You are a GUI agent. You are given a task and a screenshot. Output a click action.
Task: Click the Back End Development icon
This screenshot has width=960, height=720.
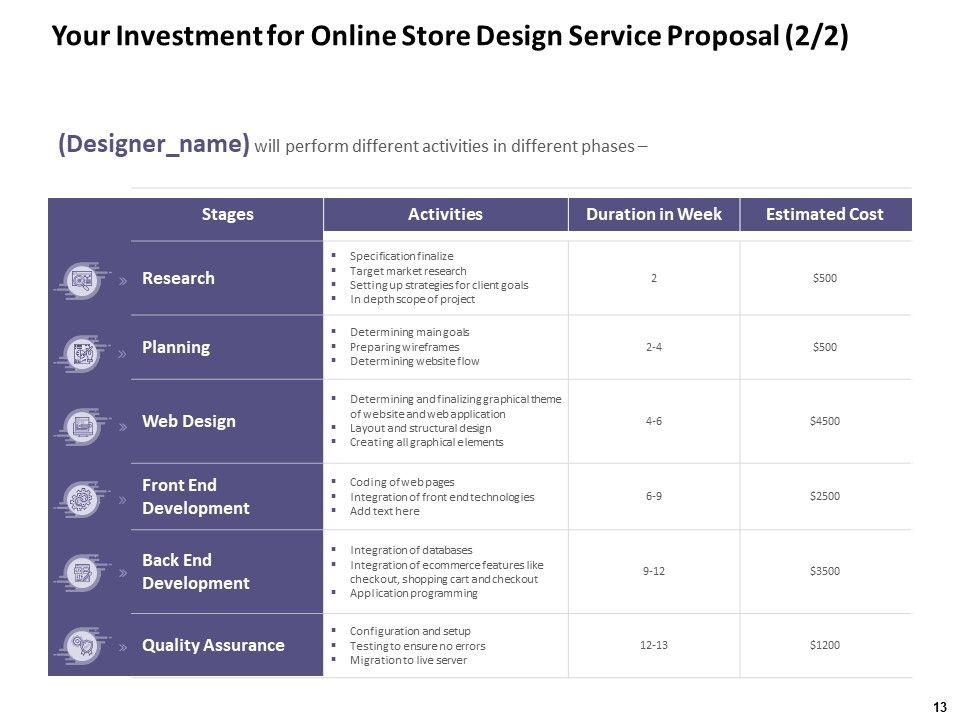(83, 573)
